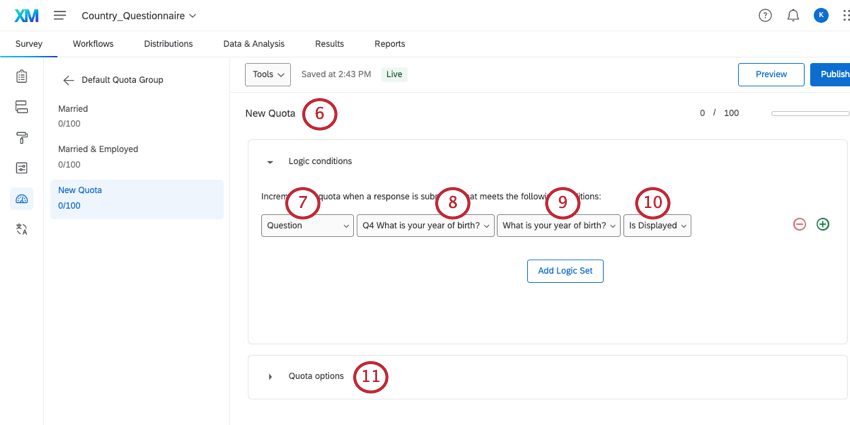Add a condition with green plus icon
Viewport: 850px width, 425px height.
click(823, 224)
